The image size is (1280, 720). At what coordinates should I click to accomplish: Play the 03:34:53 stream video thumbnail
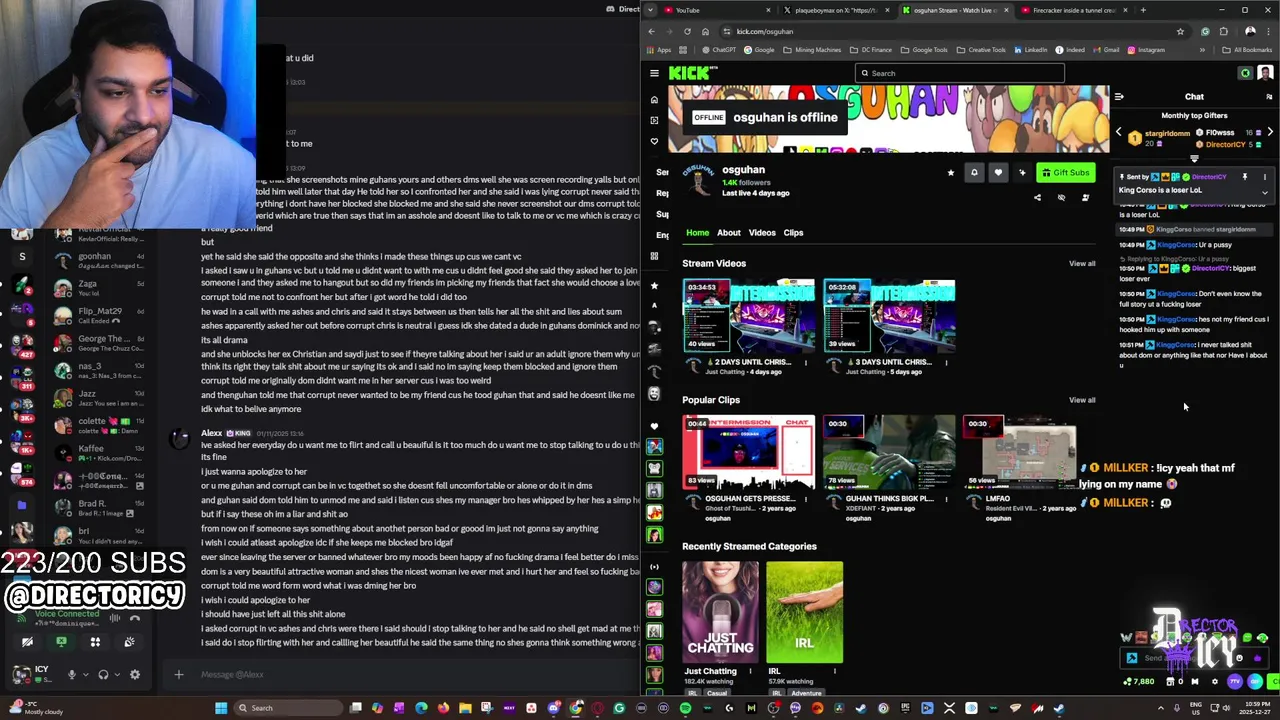pyautogui.click(x=748, y=316)
